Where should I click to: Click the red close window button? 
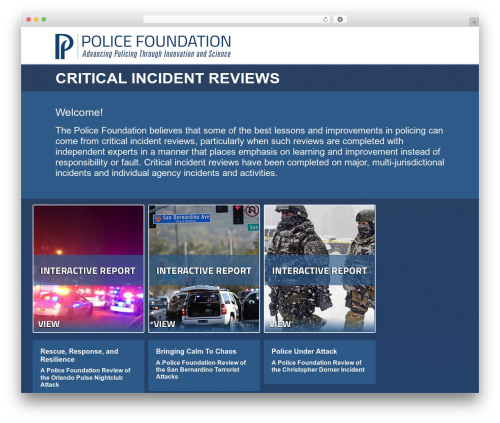tap(29, 19)
